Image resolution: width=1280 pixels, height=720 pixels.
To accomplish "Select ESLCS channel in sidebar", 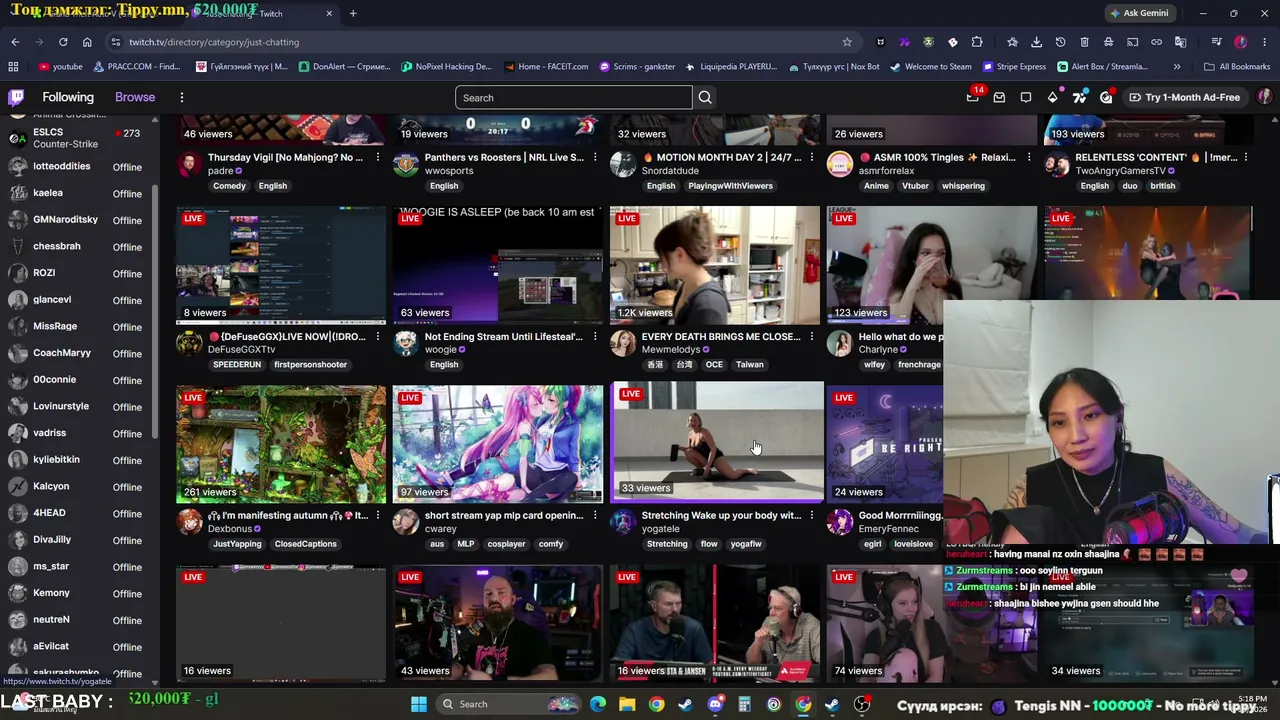I will click(x=80, y=138).
